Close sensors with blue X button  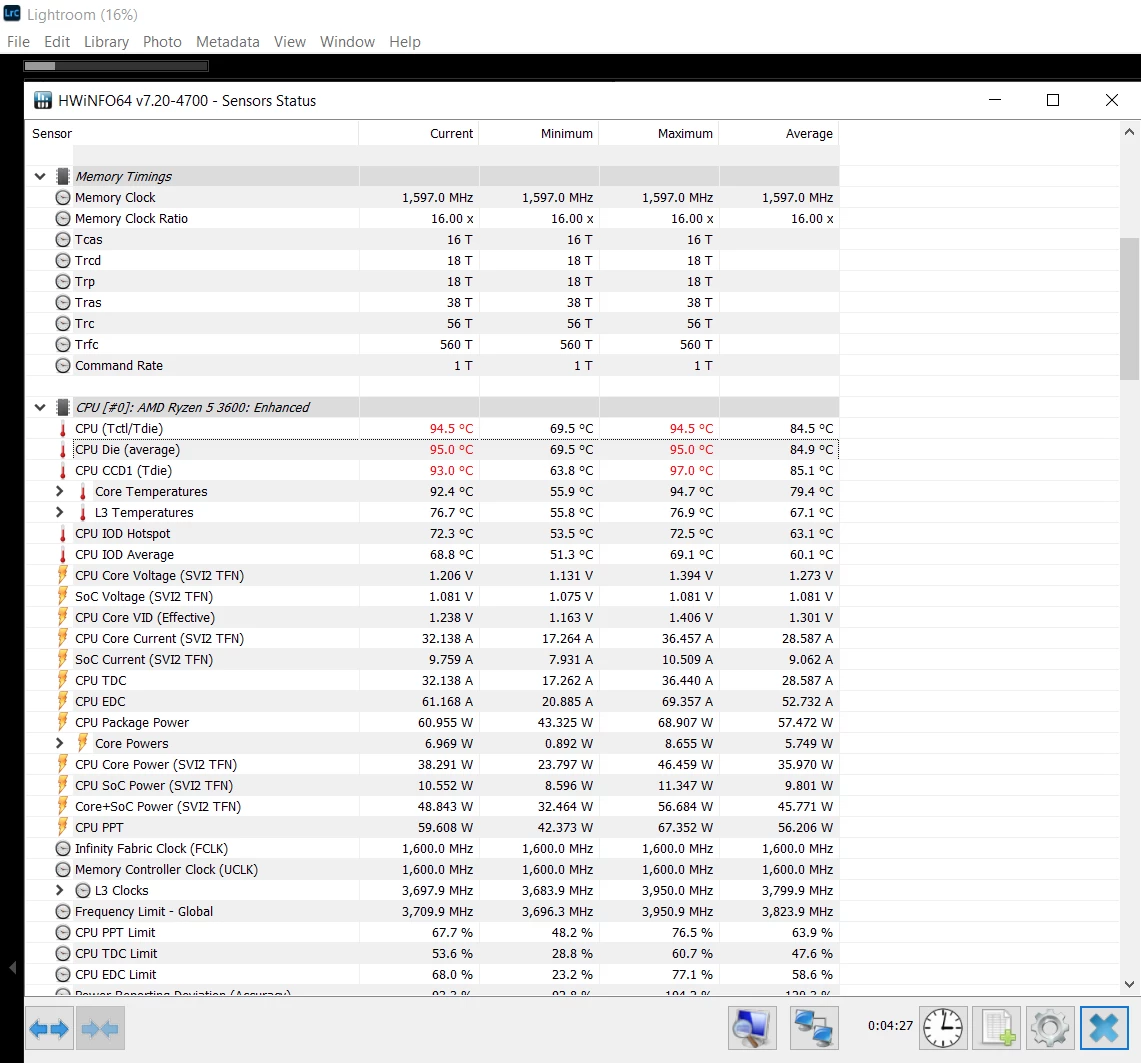point(1104,1028)
